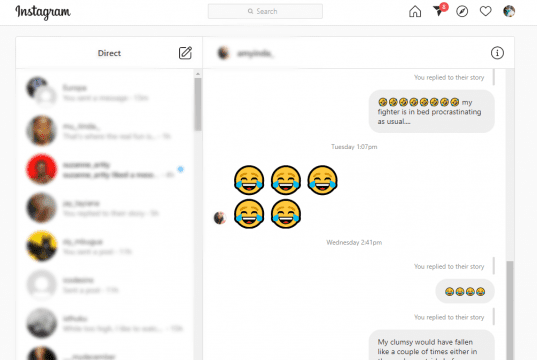
Task: Open conversation details info icon
Action: click(497, 53)
